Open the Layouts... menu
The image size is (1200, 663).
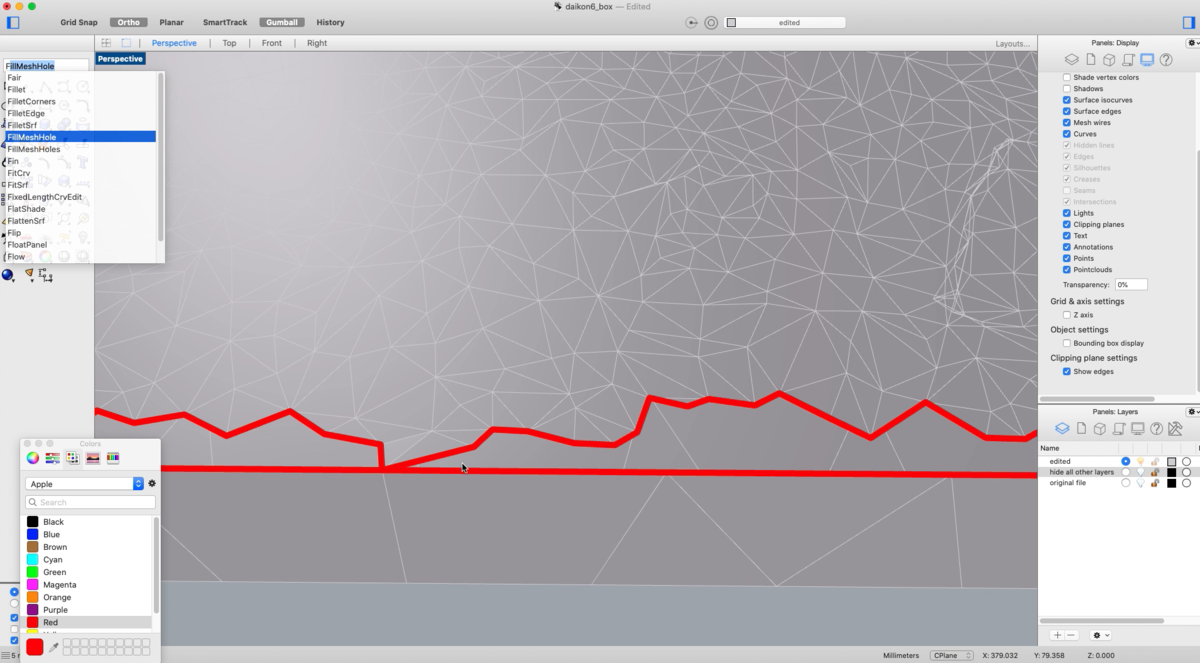tap(1013, 43)
